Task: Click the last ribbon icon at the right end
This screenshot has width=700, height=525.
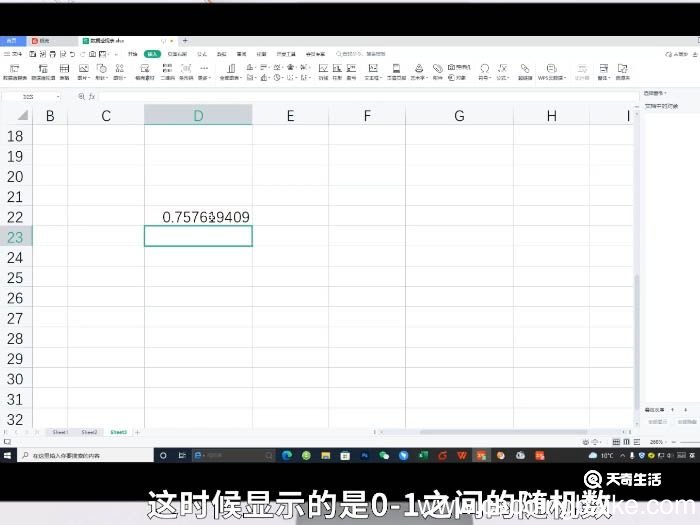Action: 623,71
